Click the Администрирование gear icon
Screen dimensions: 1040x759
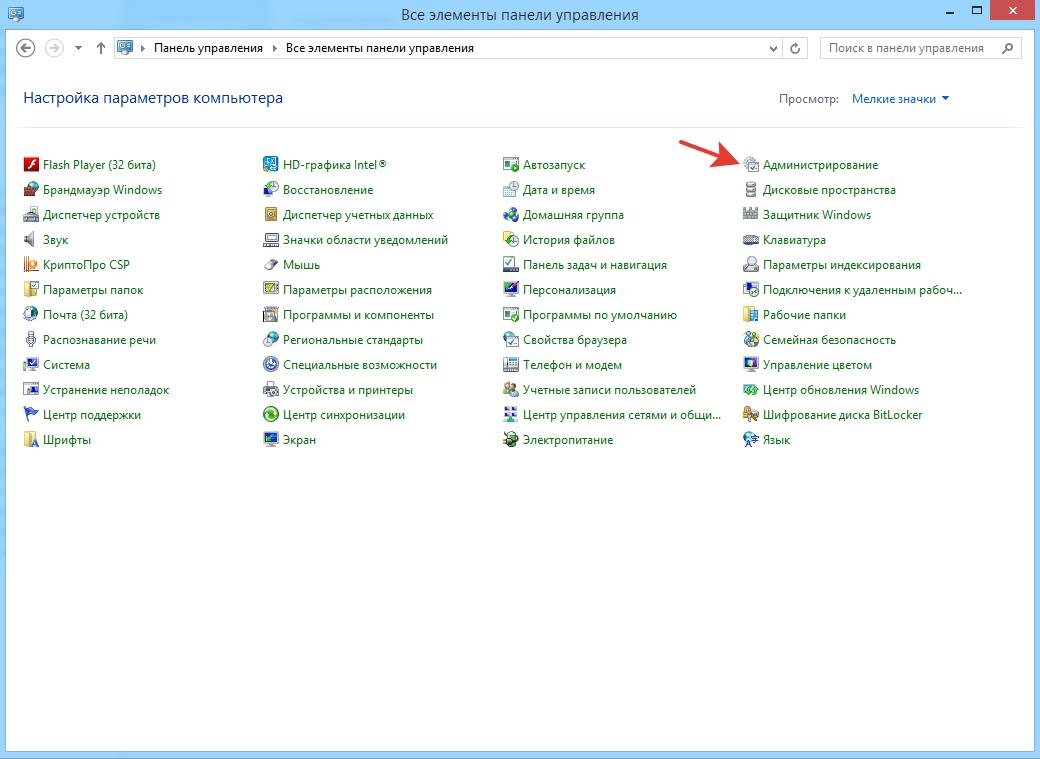coord(751,165)
